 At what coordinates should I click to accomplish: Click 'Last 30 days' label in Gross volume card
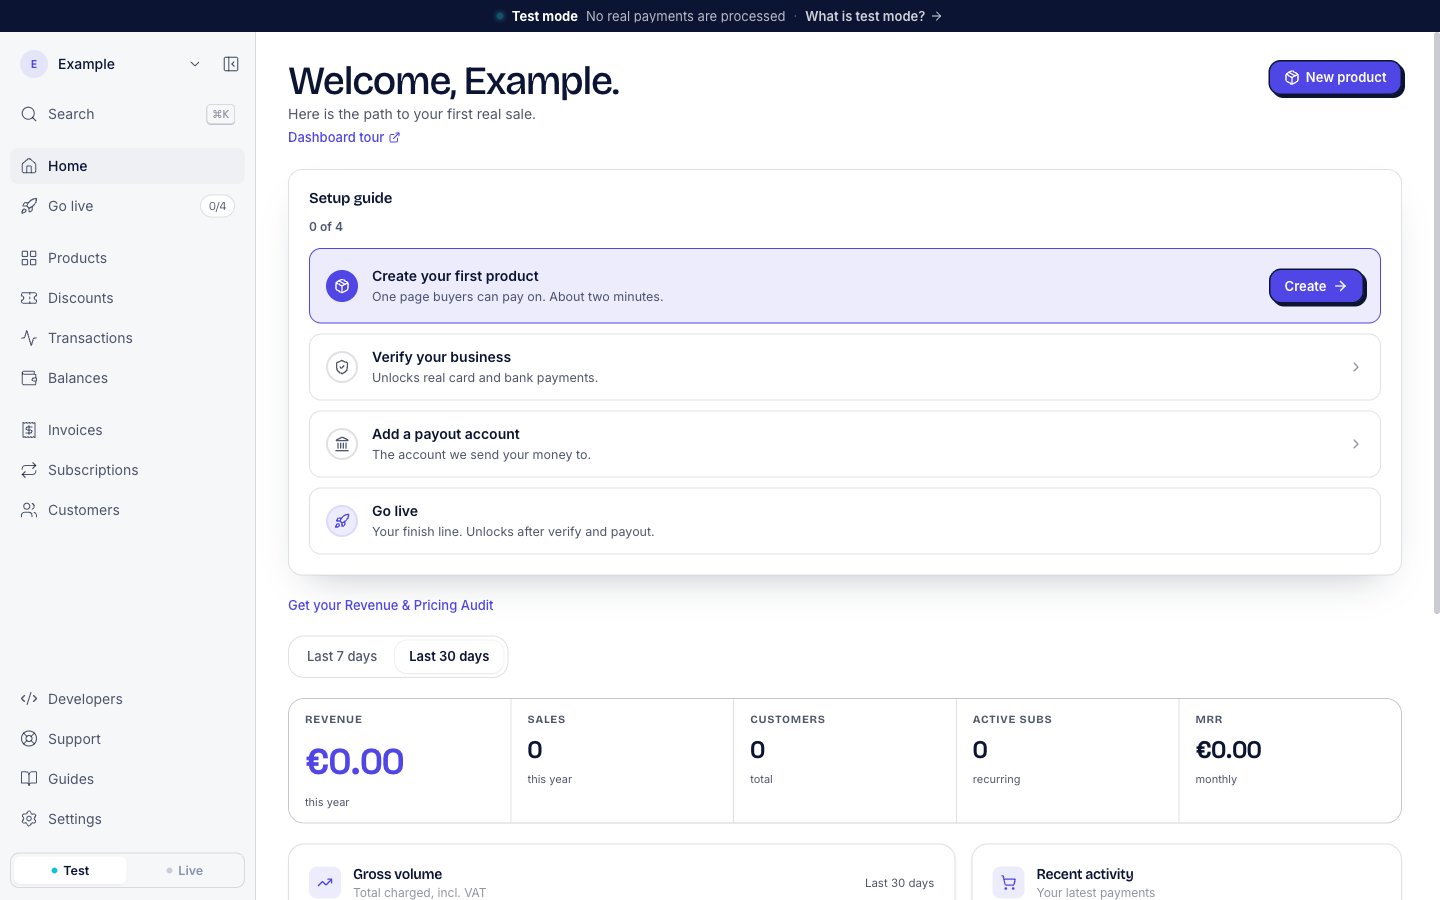click(x=899, y=883)
